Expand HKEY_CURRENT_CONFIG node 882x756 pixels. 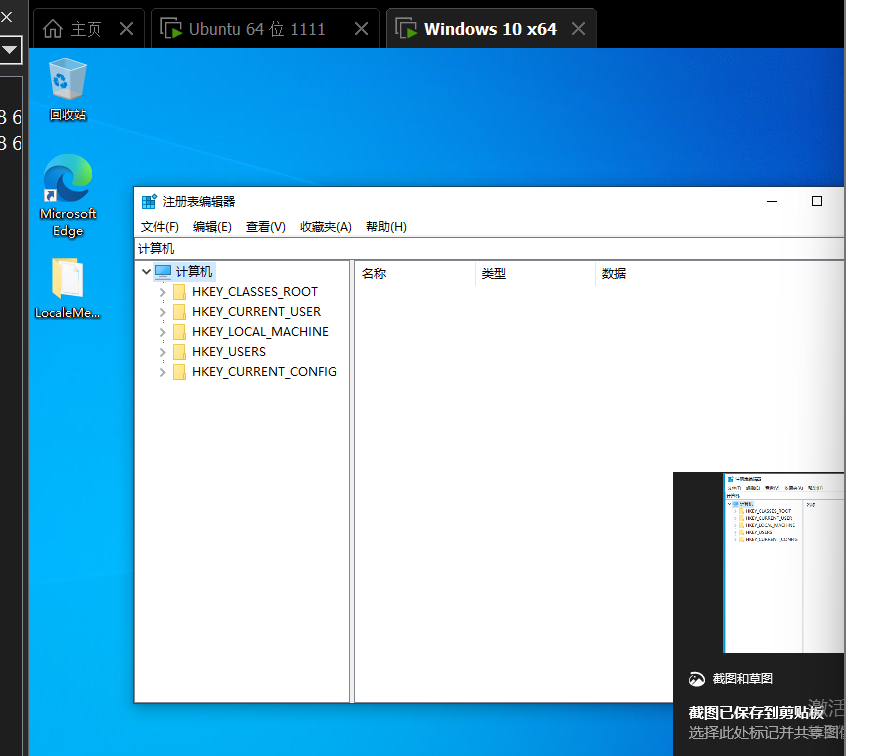point(163,372)
